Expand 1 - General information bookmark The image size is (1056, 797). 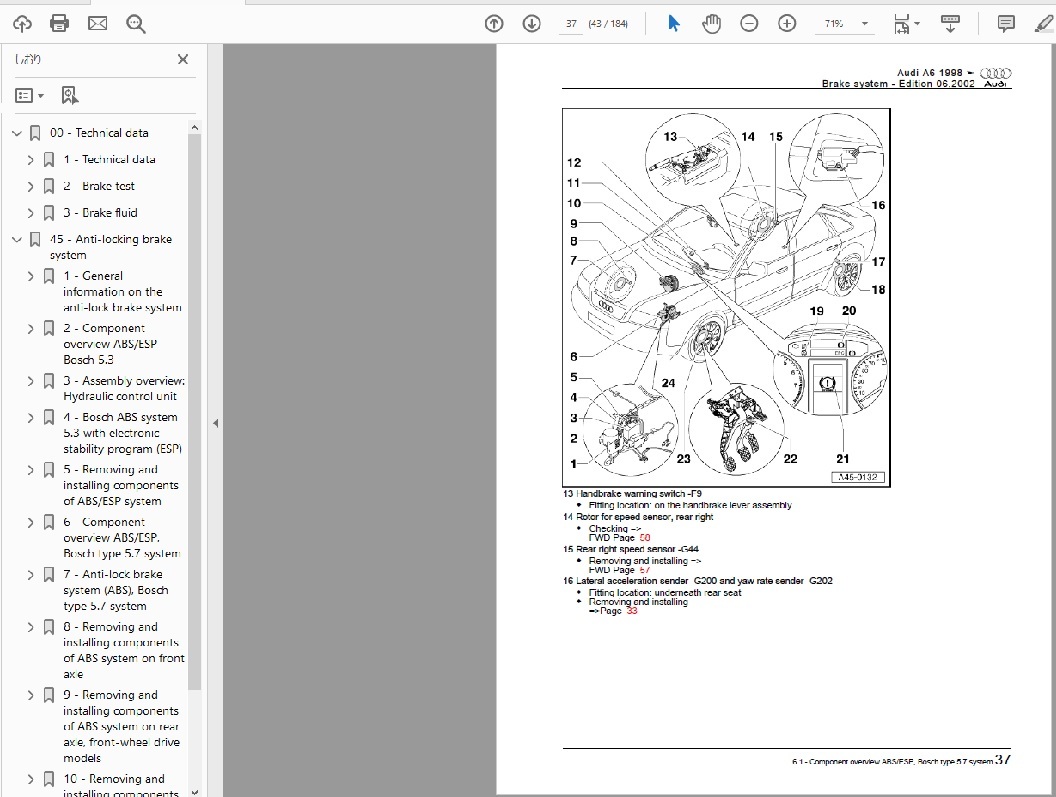point(30,276)
